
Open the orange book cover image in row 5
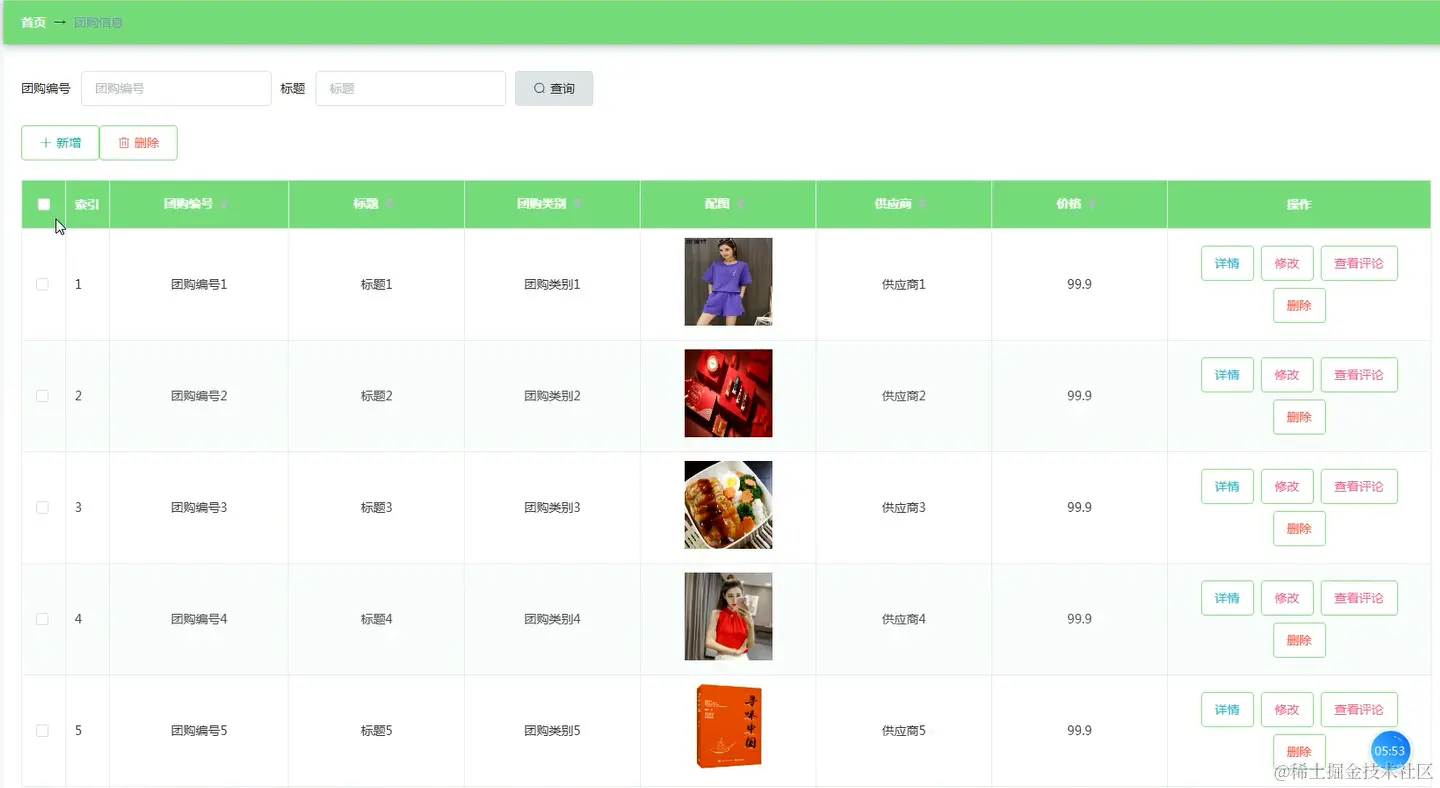pyautogui.click(x=728, y=728)
